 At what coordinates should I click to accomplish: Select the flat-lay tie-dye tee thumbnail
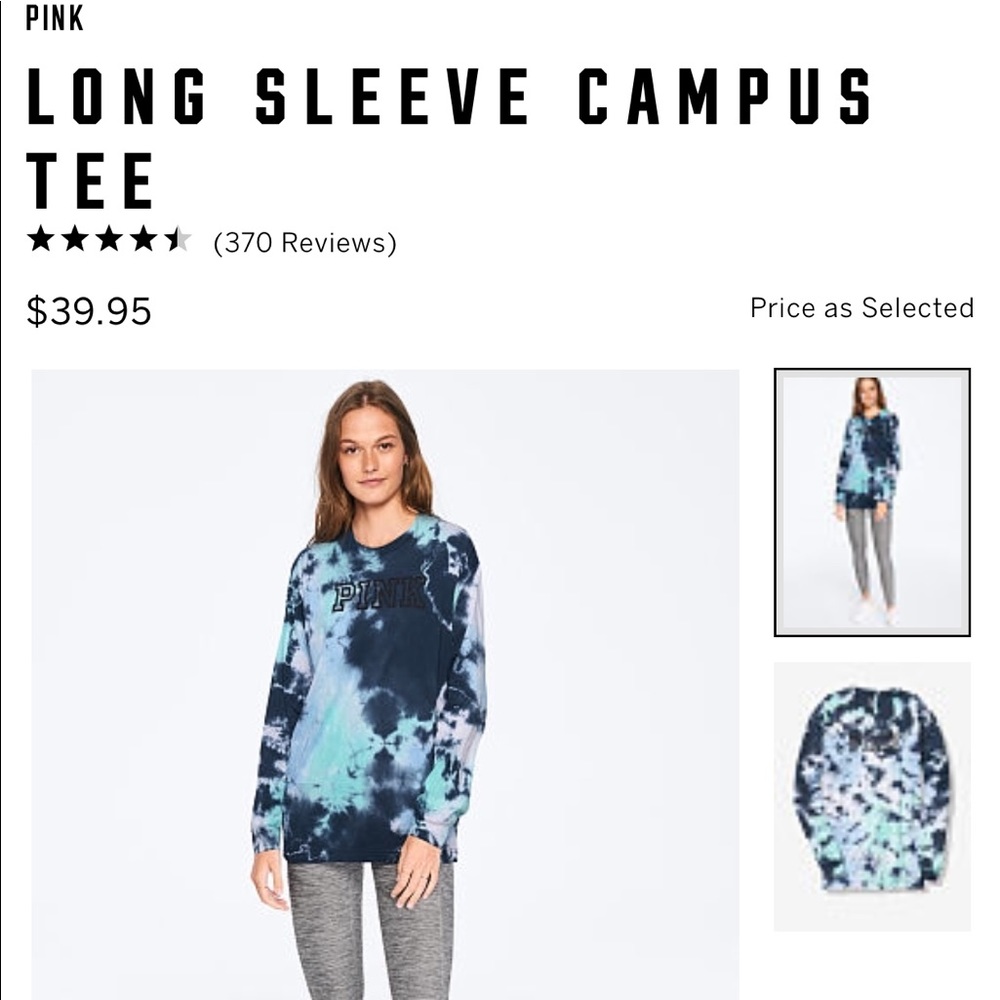(872, 797)
